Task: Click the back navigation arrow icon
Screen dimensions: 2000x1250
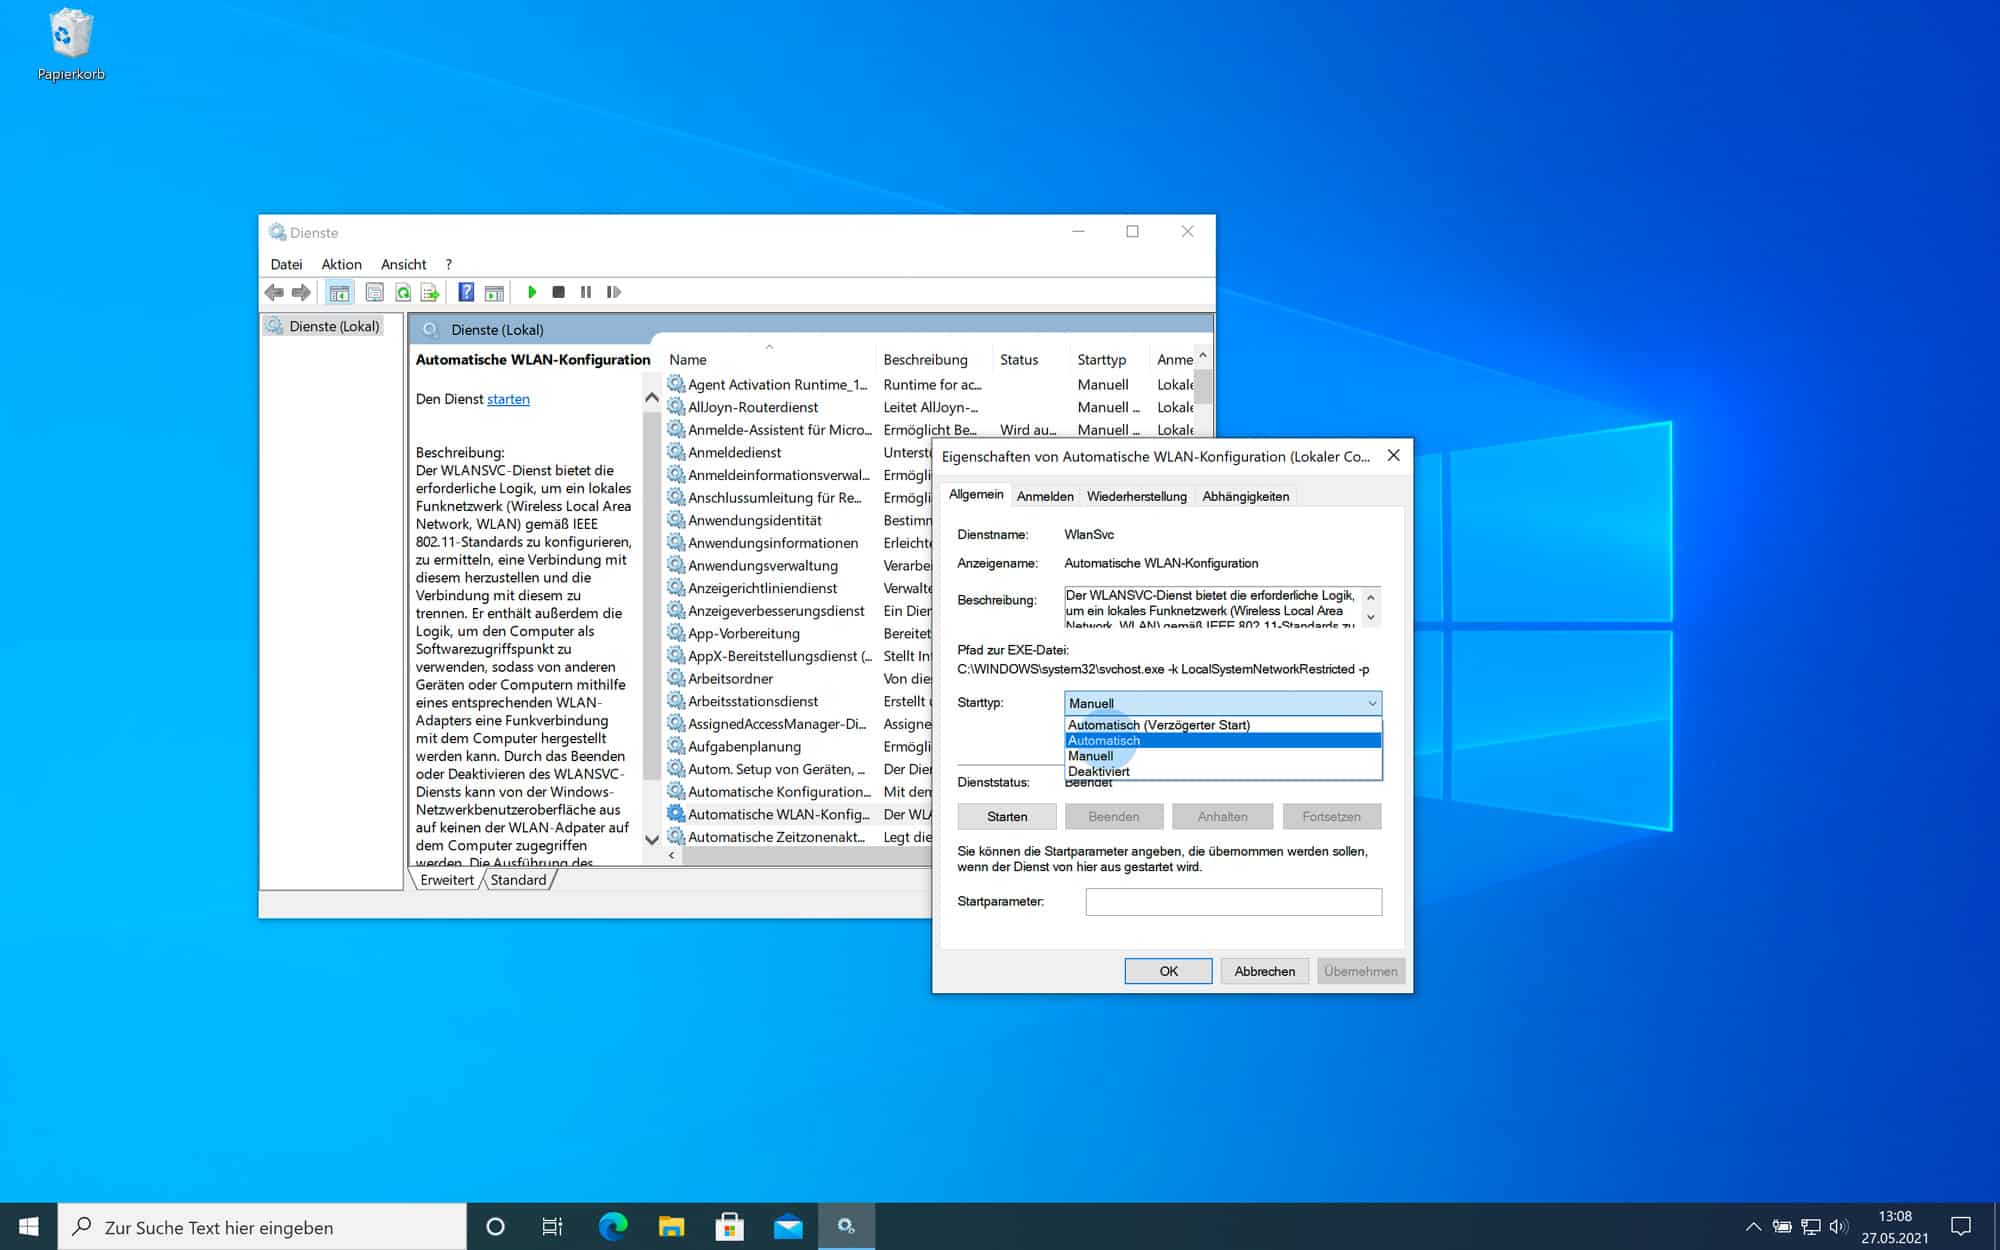Action: 273,291
